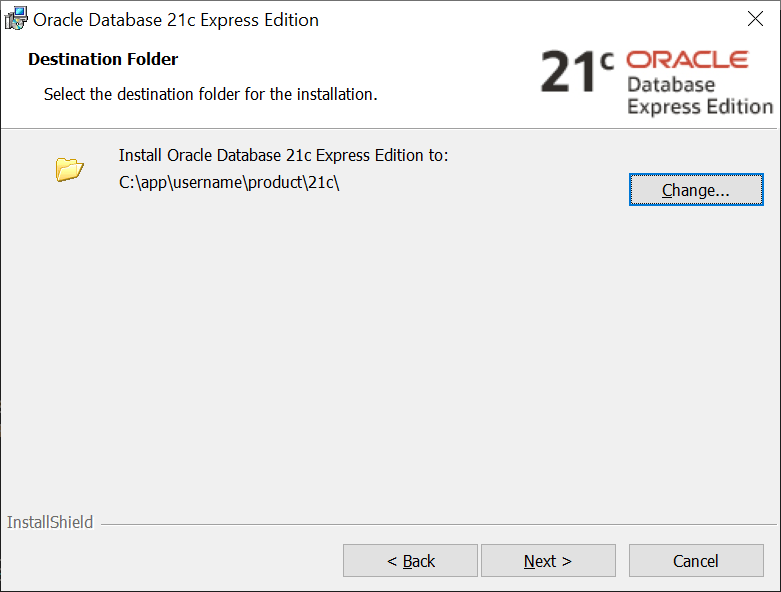Click the installer icon in title bar

click(x=16, y=19)
